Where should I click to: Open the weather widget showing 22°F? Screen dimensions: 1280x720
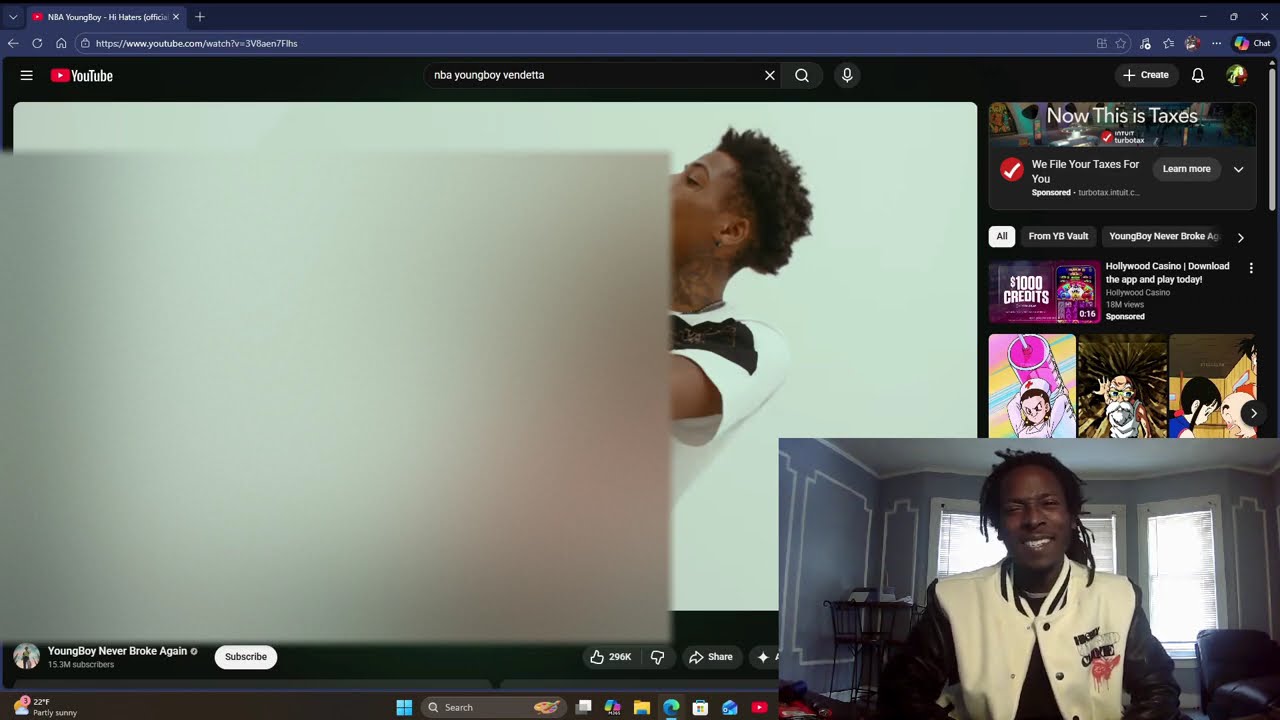click(x=45, y=707)
